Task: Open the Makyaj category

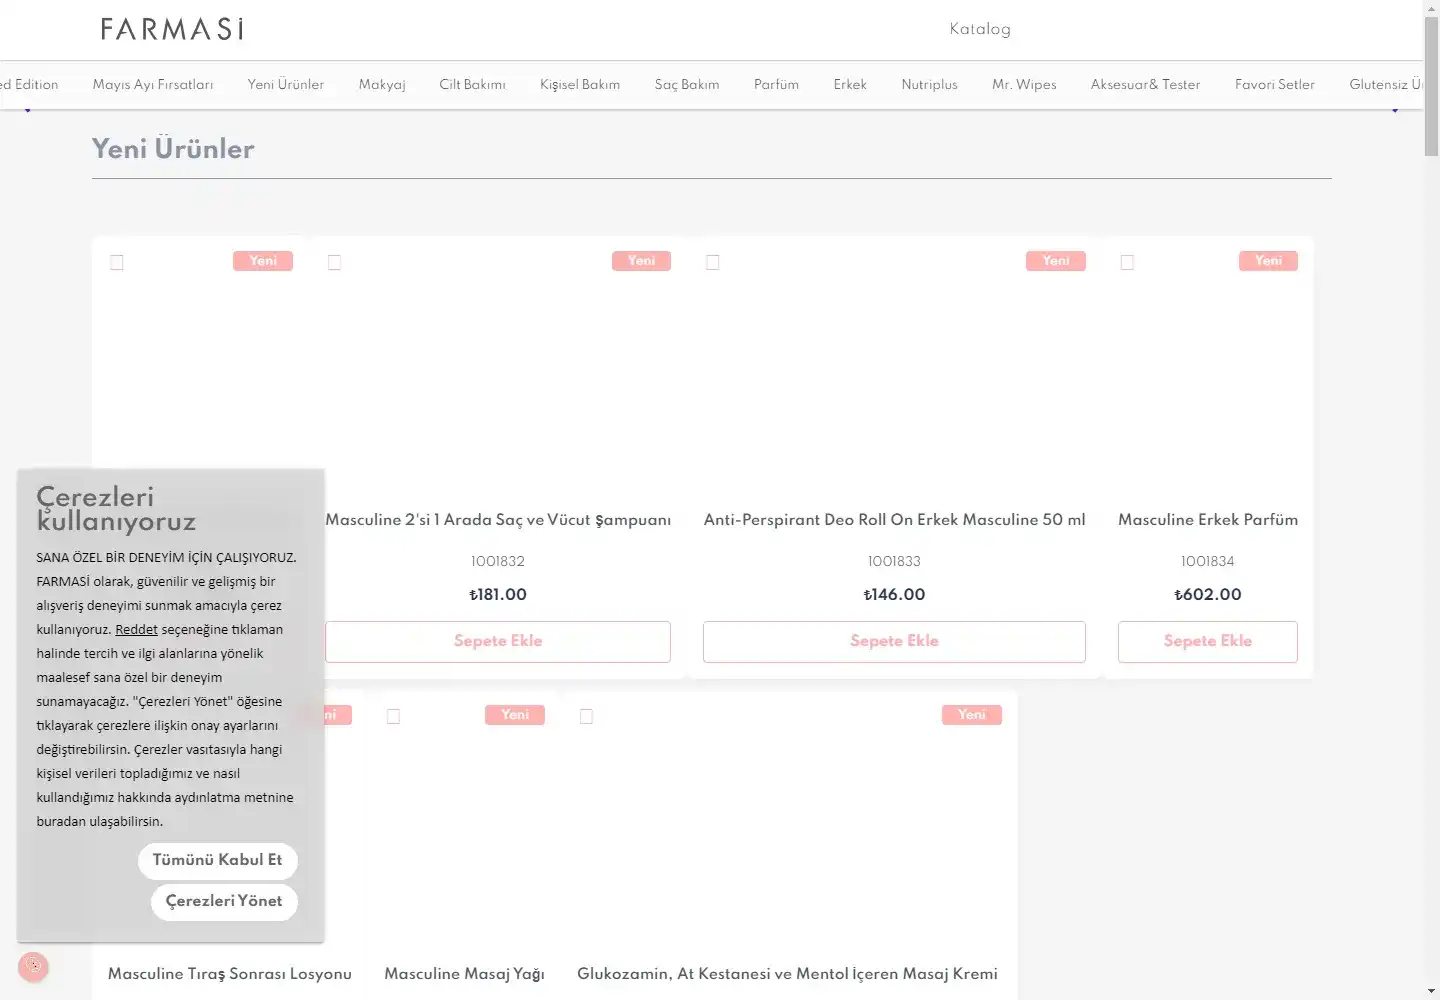Action: pos(382,84)
